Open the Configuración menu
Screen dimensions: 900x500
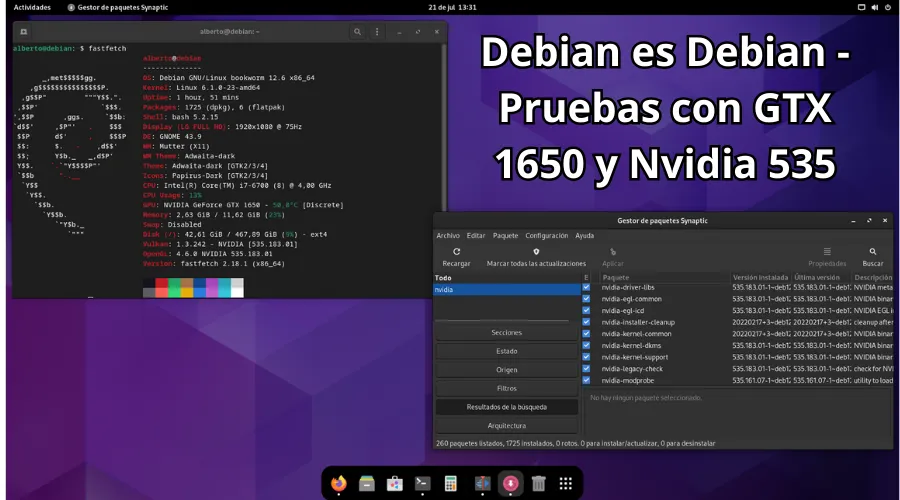click(x=546, y=235)
